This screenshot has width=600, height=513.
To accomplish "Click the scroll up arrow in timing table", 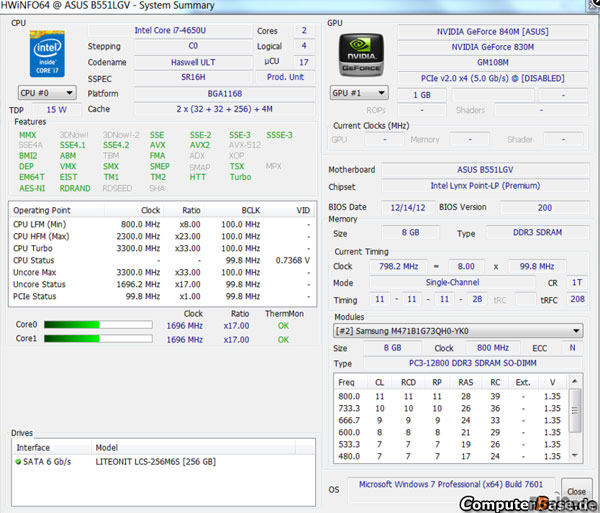I will (574, 381).
